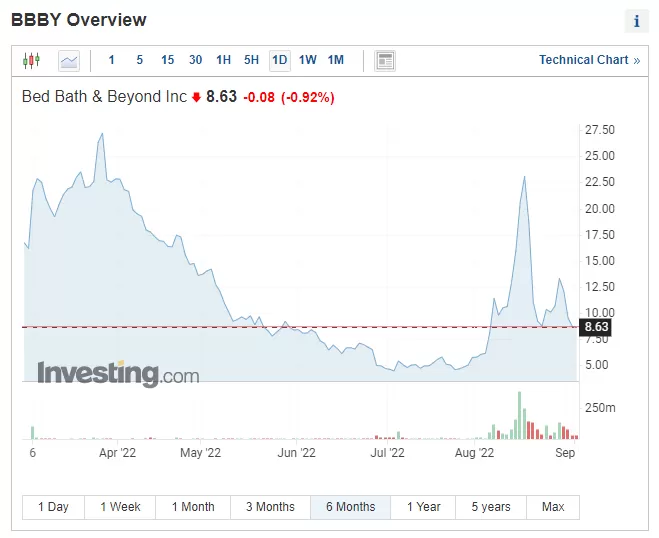Set interval to 1 minute
Viewport: 659px width, 538px height.
(x=111, y=60)
